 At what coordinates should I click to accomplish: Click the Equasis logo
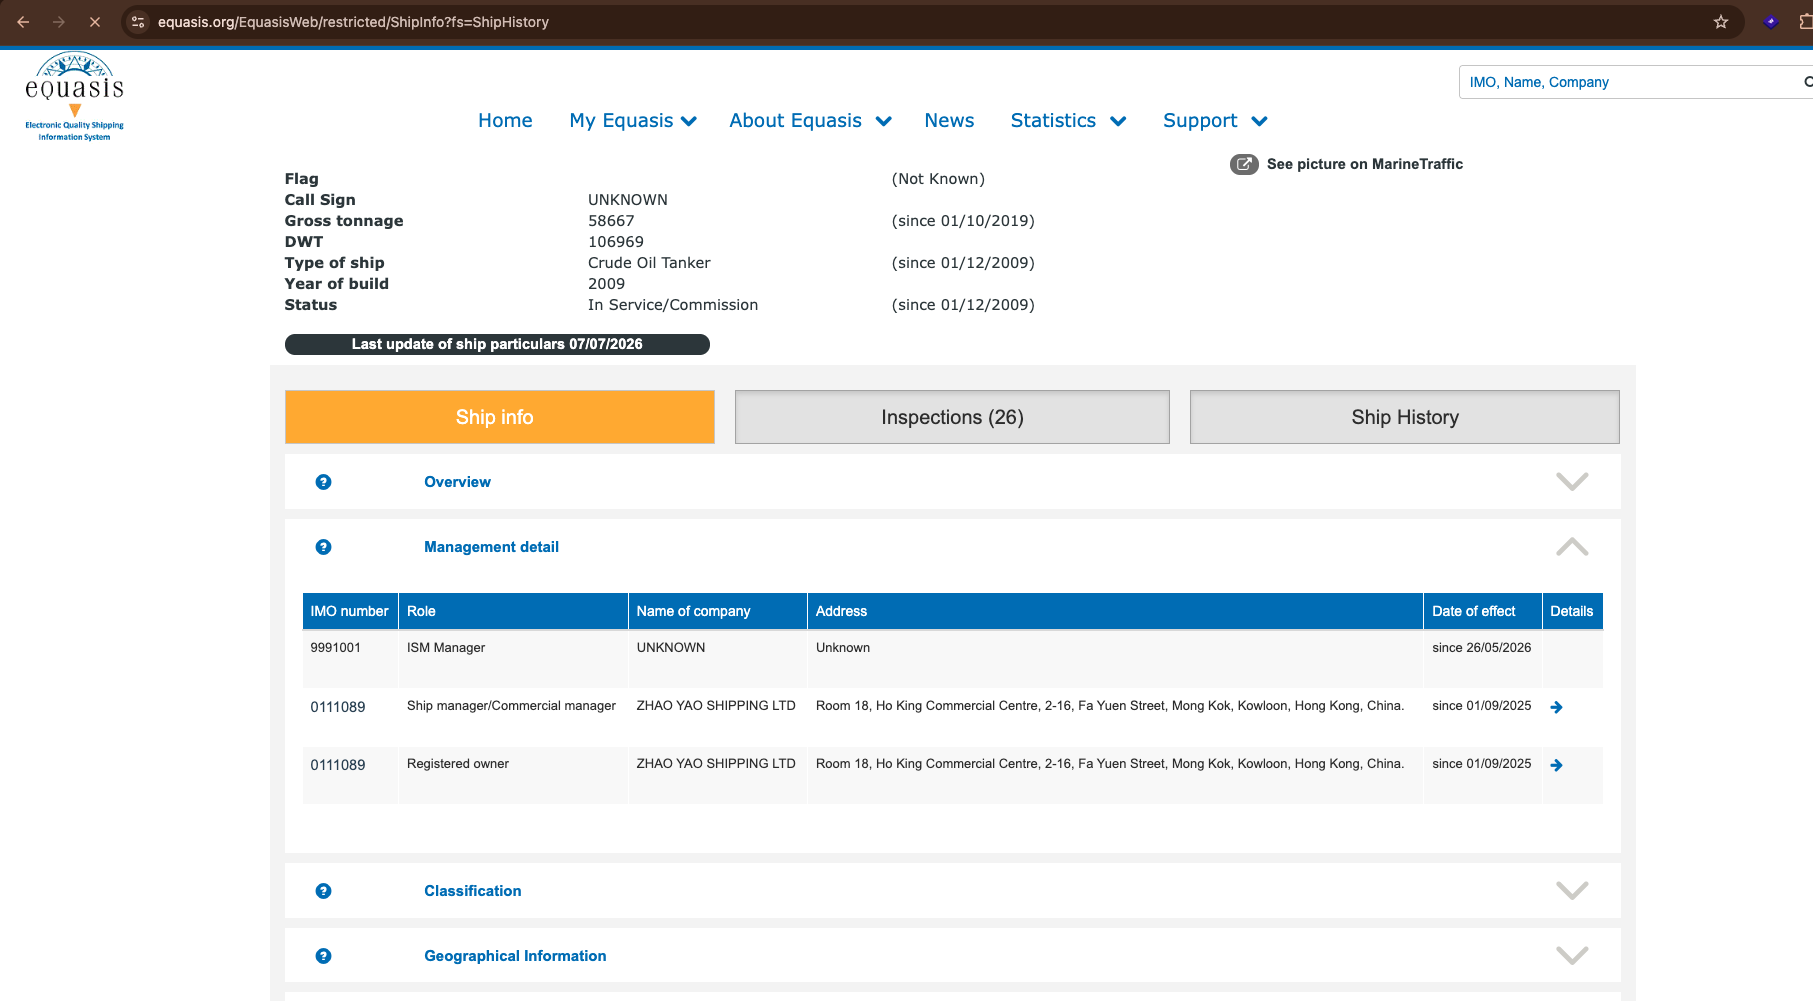click(74, 96)
